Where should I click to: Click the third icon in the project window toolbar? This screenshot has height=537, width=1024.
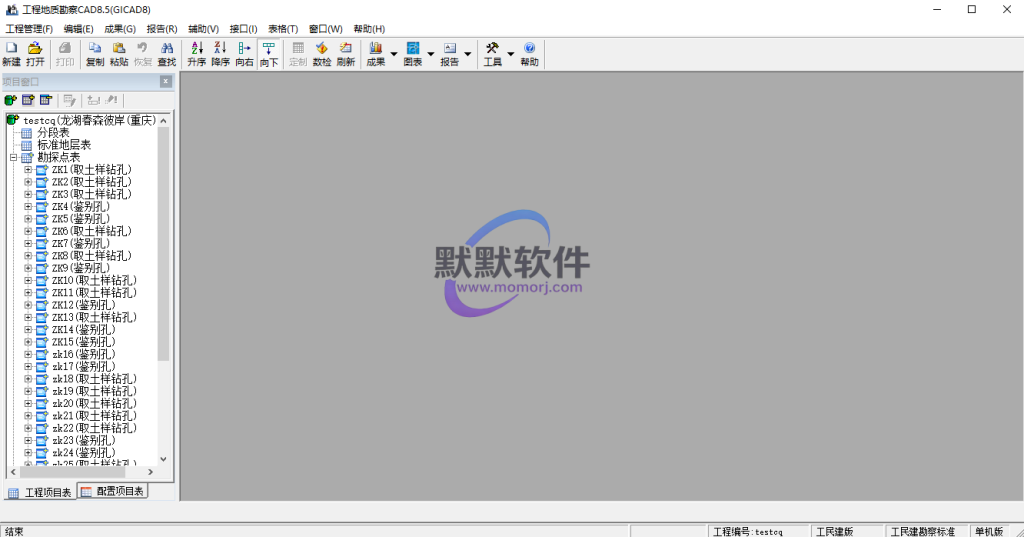45,100
